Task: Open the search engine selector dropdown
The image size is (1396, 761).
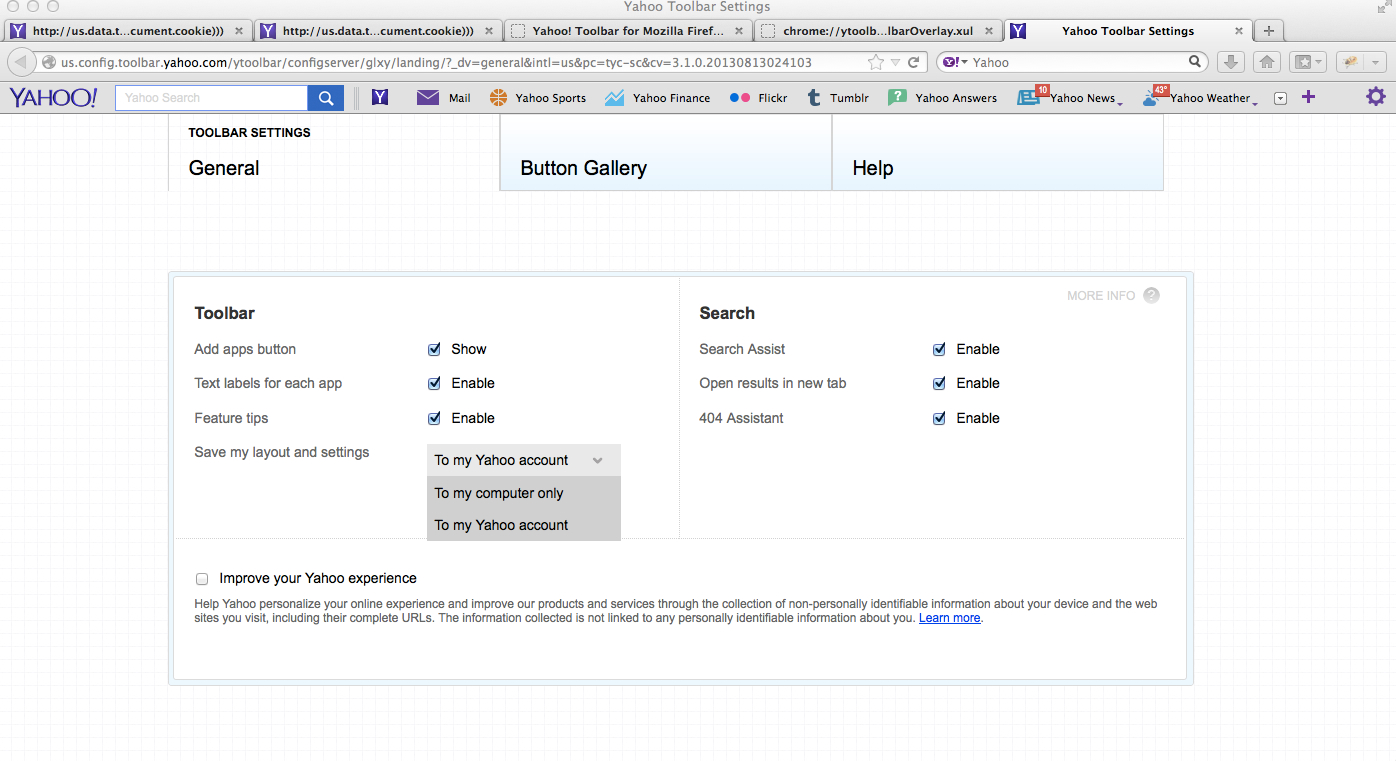Action: coord(955,62)
